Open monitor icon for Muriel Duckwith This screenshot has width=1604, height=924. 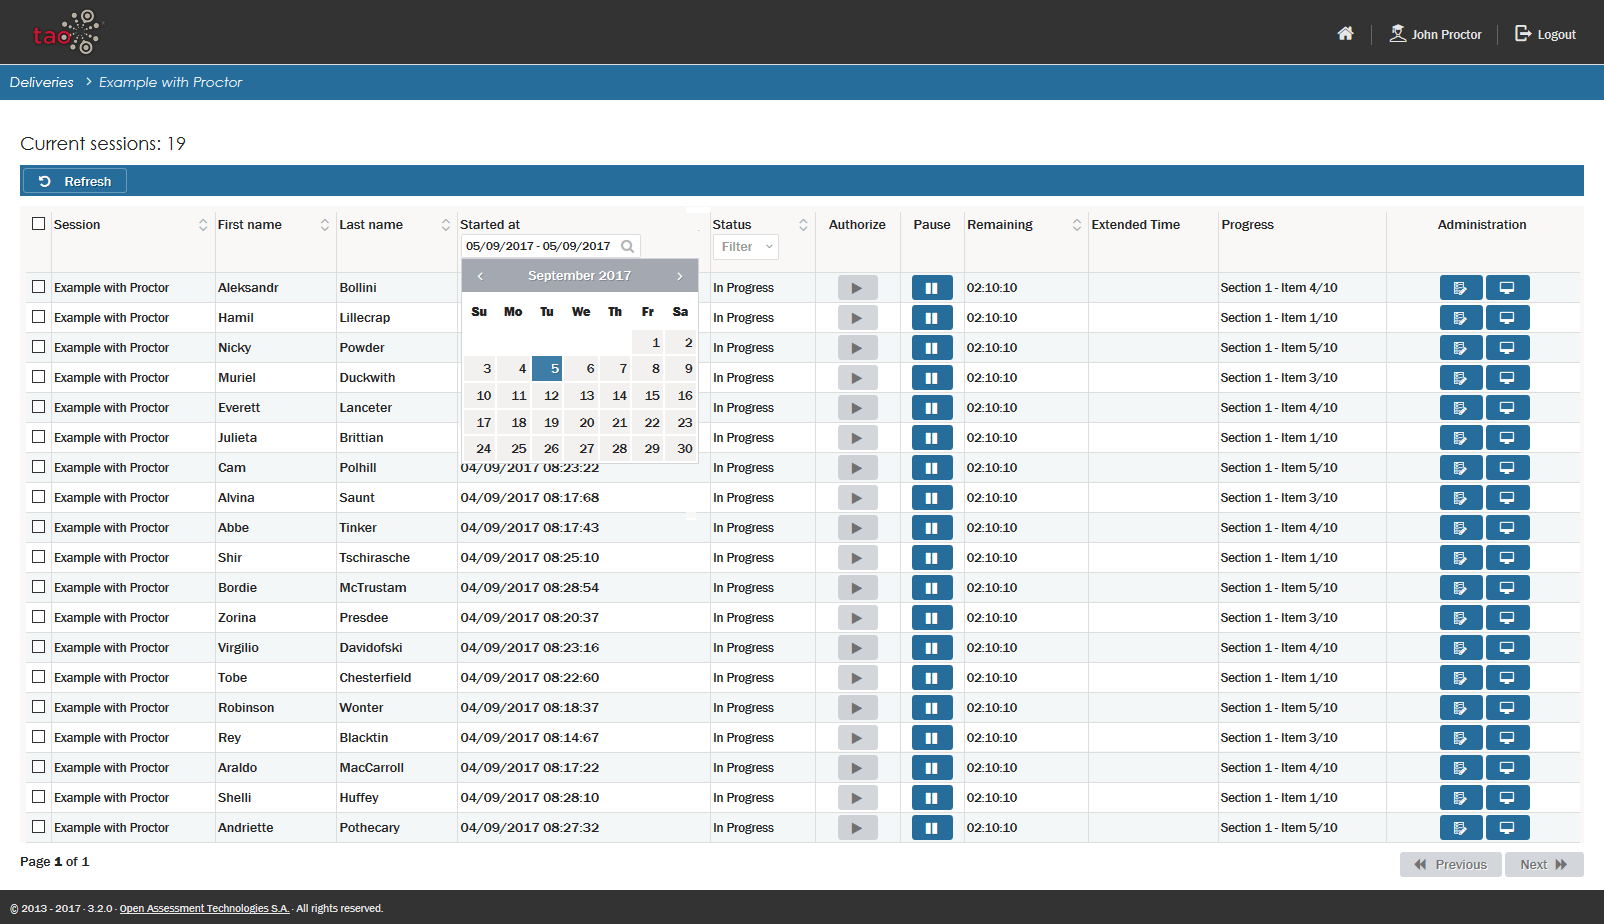[1507, 378]
